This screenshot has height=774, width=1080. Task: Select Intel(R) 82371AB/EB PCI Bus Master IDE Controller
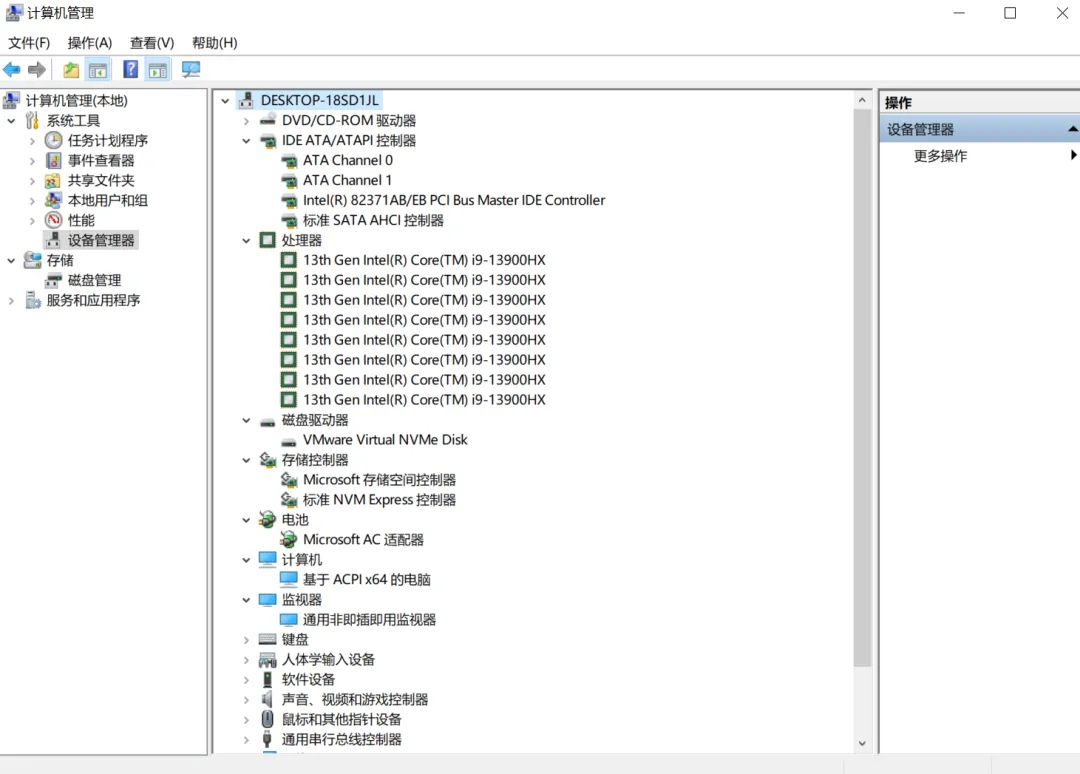coord(454,200)
